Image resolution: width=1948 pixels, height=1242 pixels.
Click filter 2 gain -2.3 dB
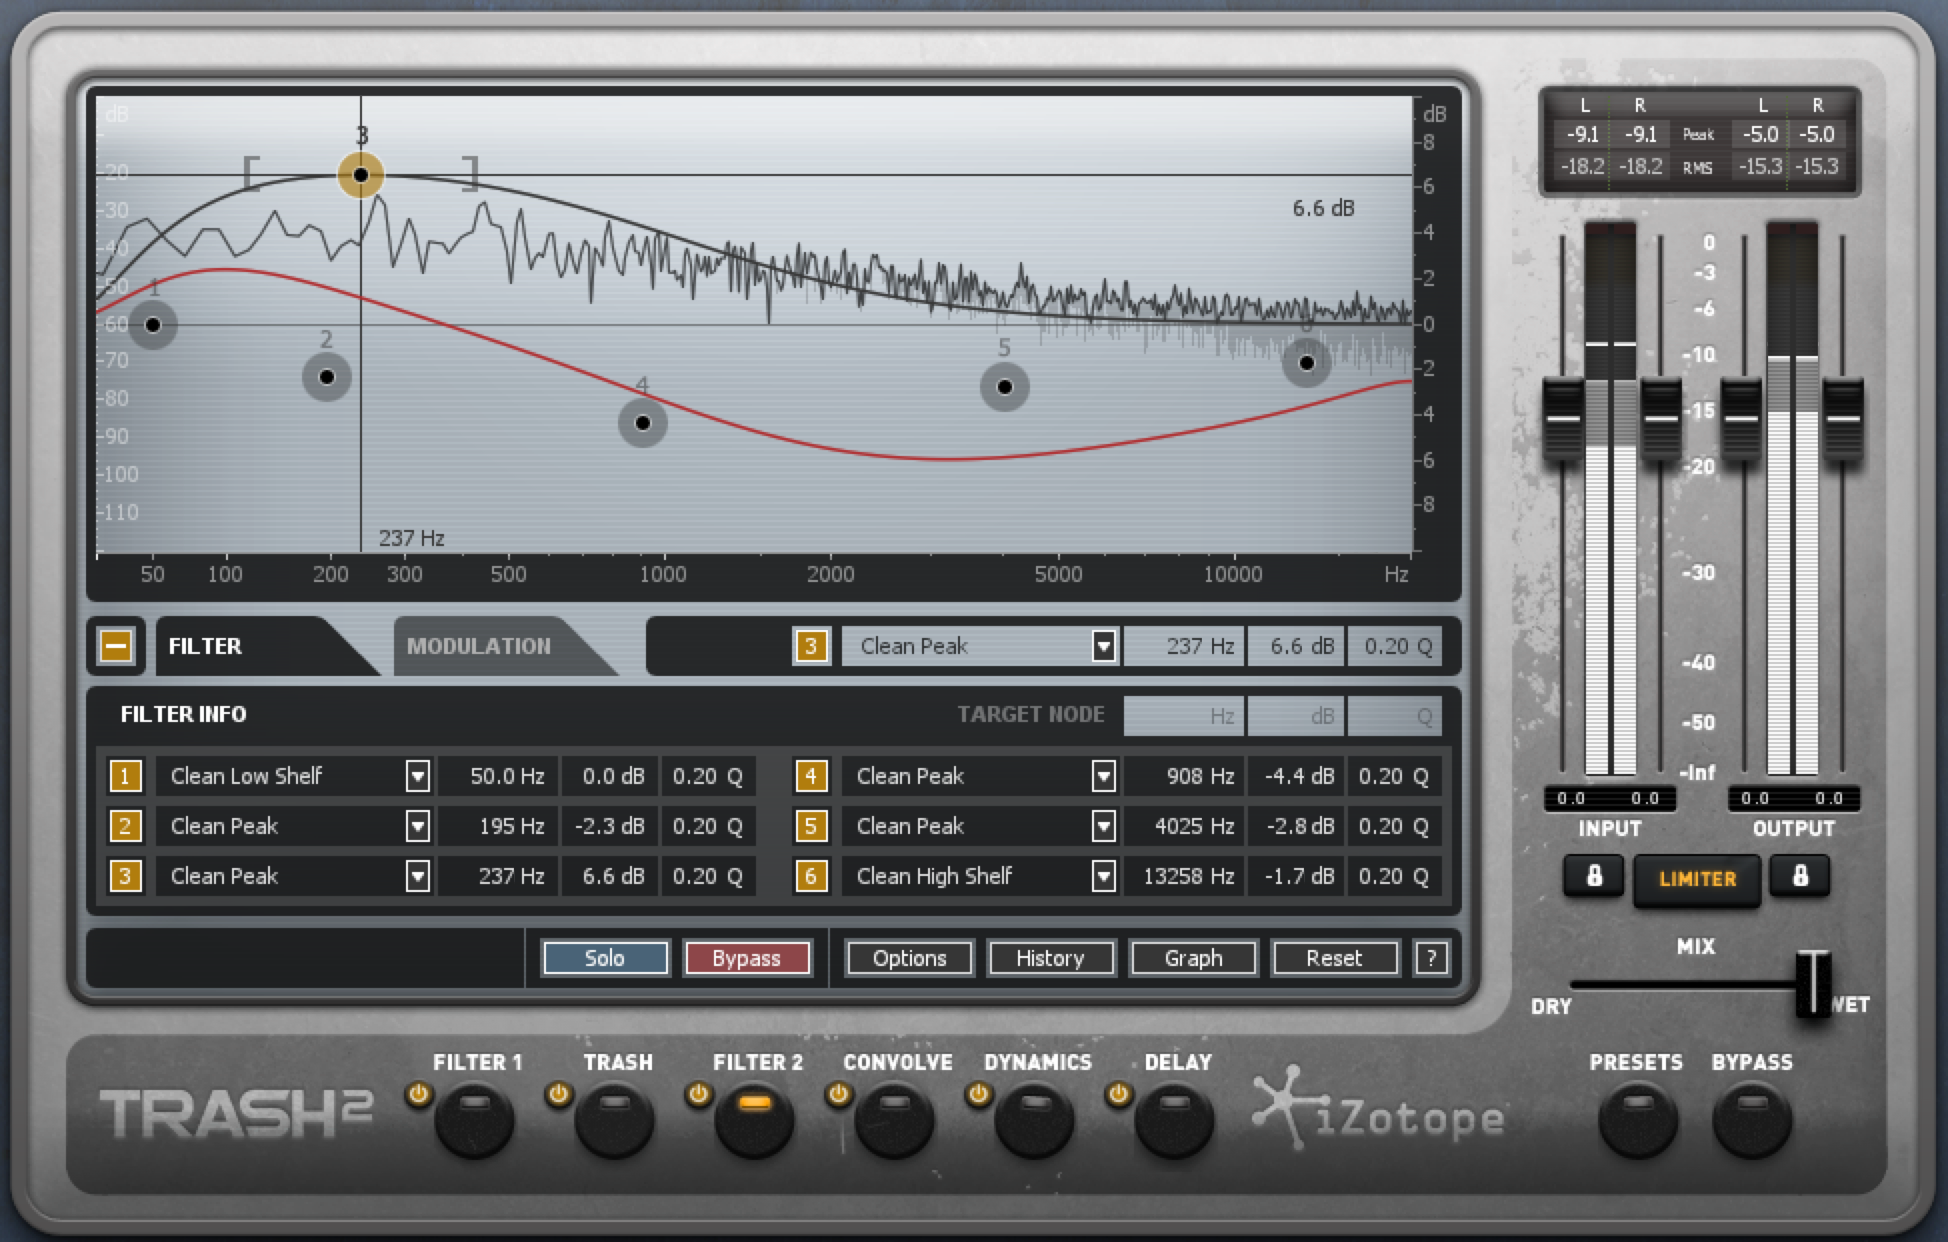coord(609,826)
